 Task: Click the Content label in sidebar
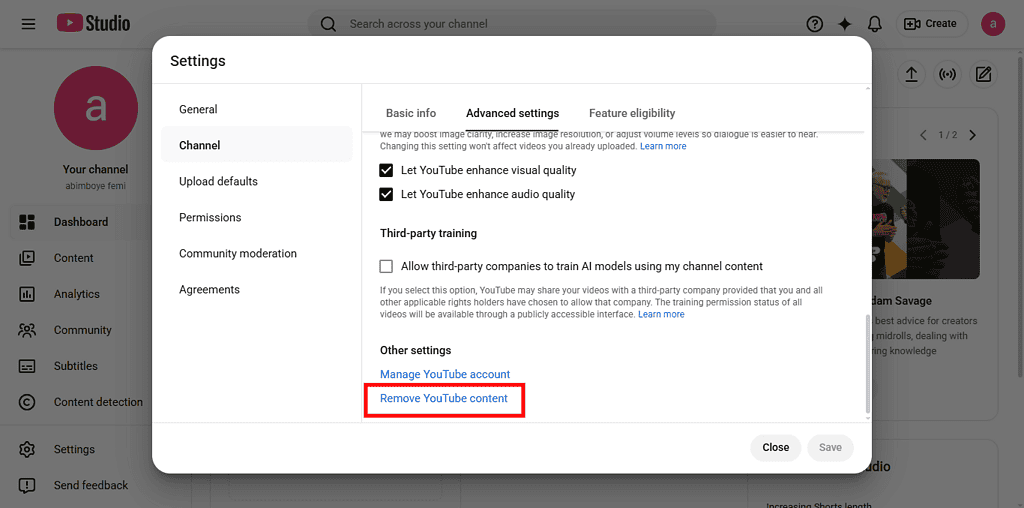coord(74,258)
